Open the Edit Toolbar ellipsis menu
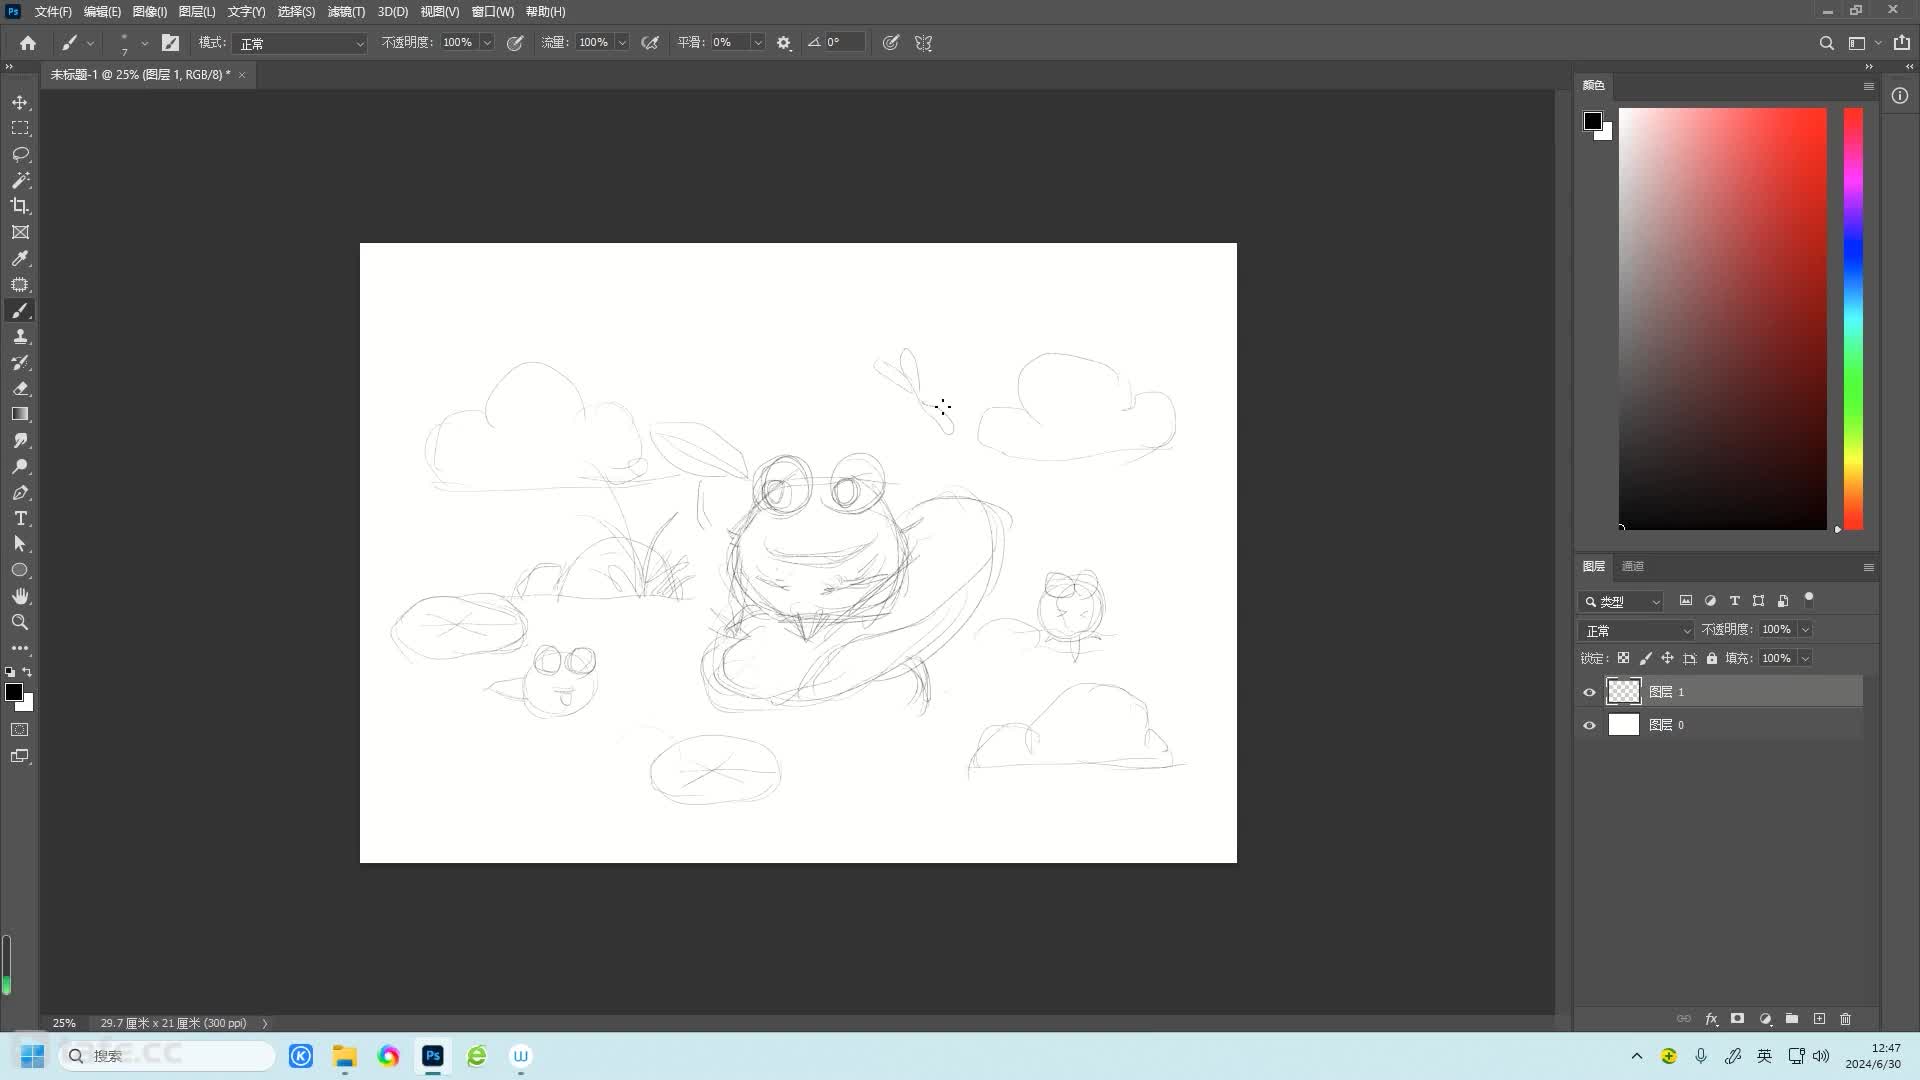 pyautogui.click(x=20, y=648)
